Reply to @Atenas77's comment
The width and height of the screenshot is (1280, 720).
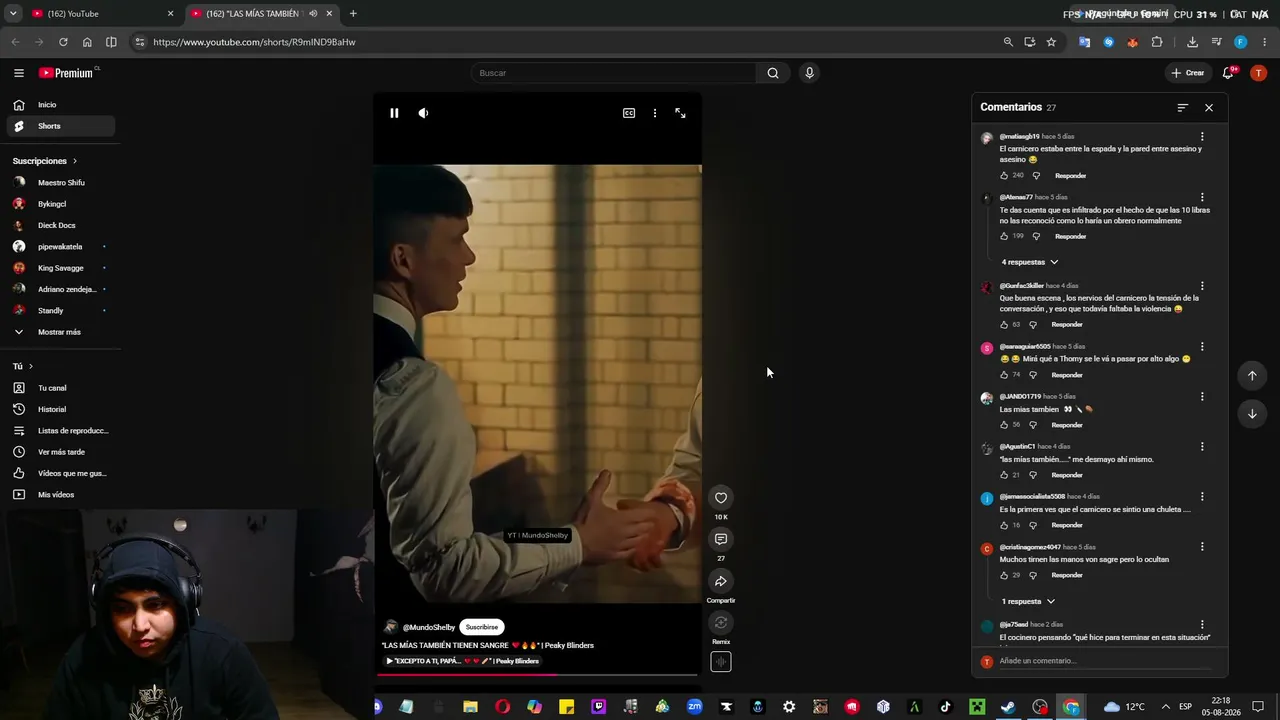(1070, 236)
